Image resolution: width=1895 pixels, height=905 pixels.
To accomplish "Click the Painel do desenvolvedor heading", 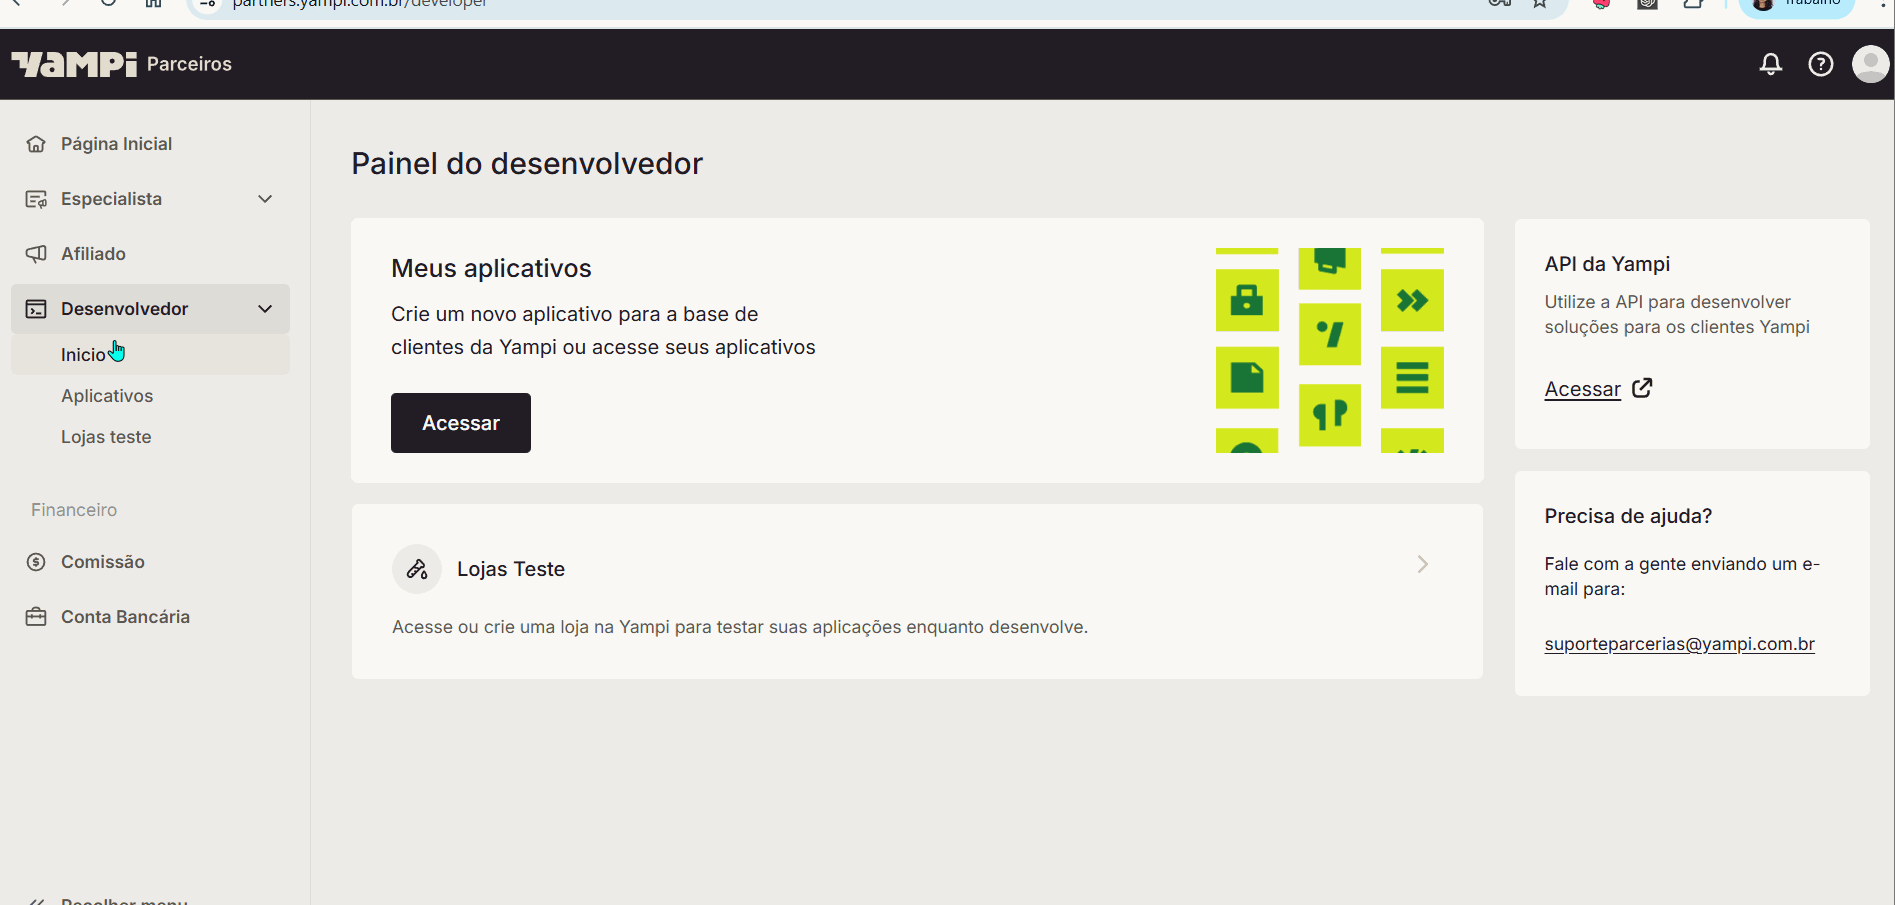I will coord(527,164).
